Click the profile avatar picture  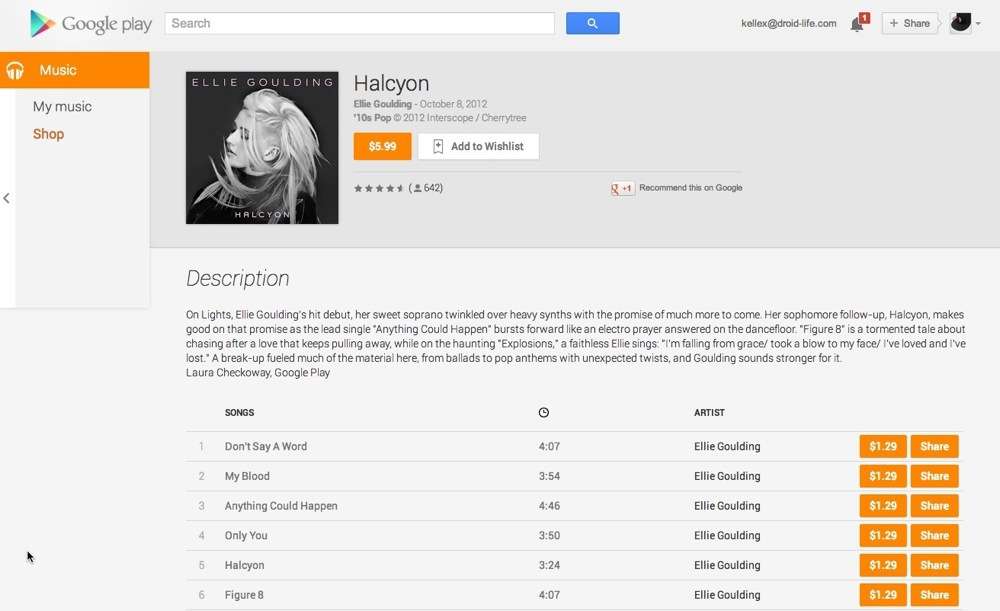coord(960,23)
